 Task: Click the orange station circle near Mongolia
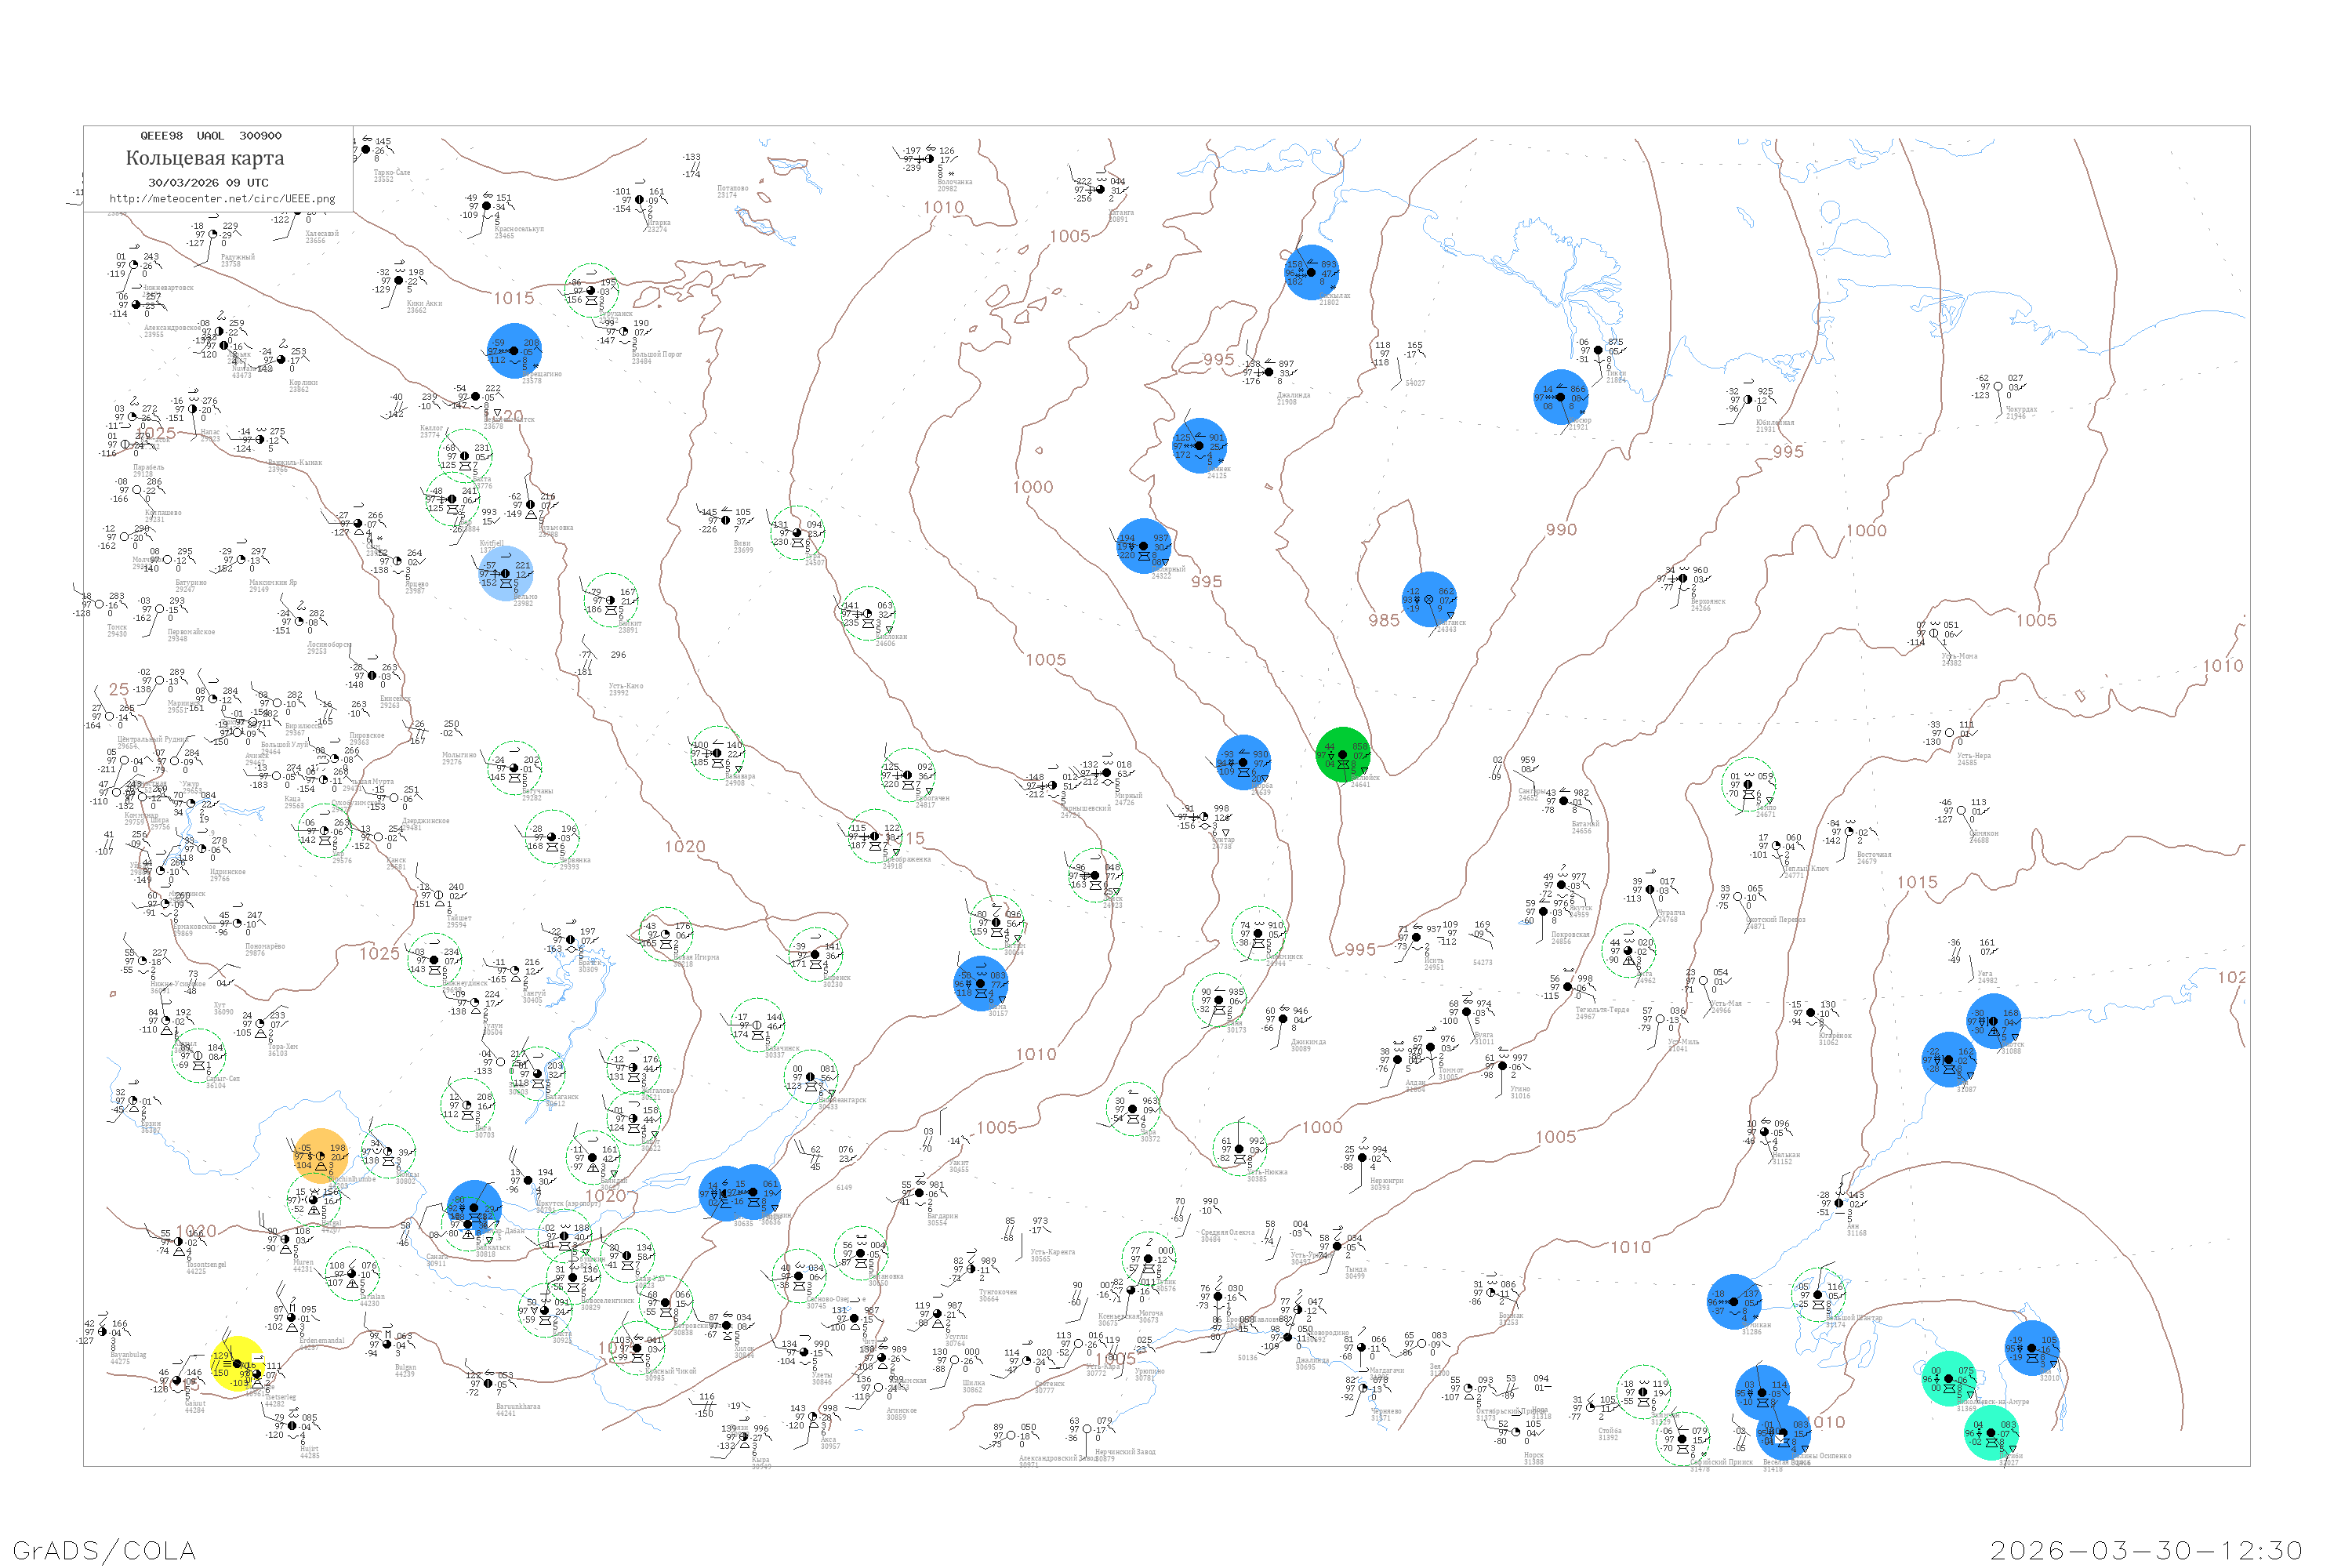321,1156
